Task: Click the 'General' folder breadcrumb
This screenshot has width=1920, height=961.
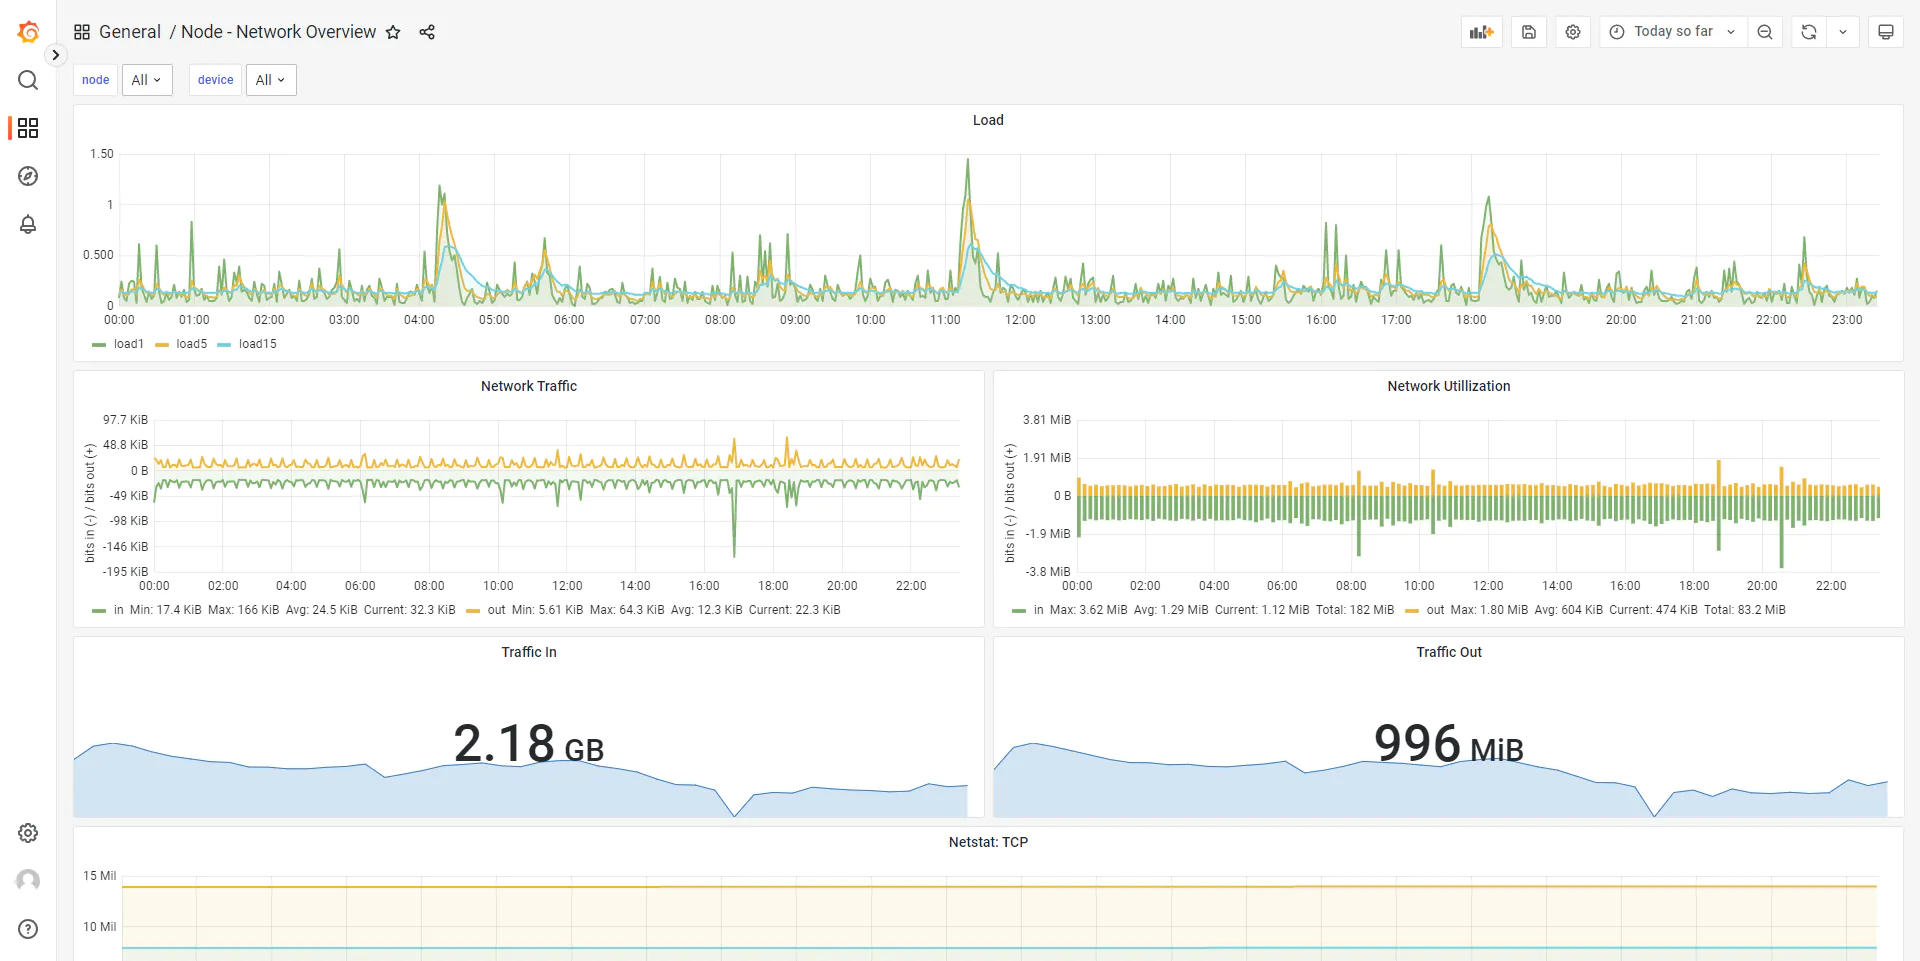Action: pos(130,32)
